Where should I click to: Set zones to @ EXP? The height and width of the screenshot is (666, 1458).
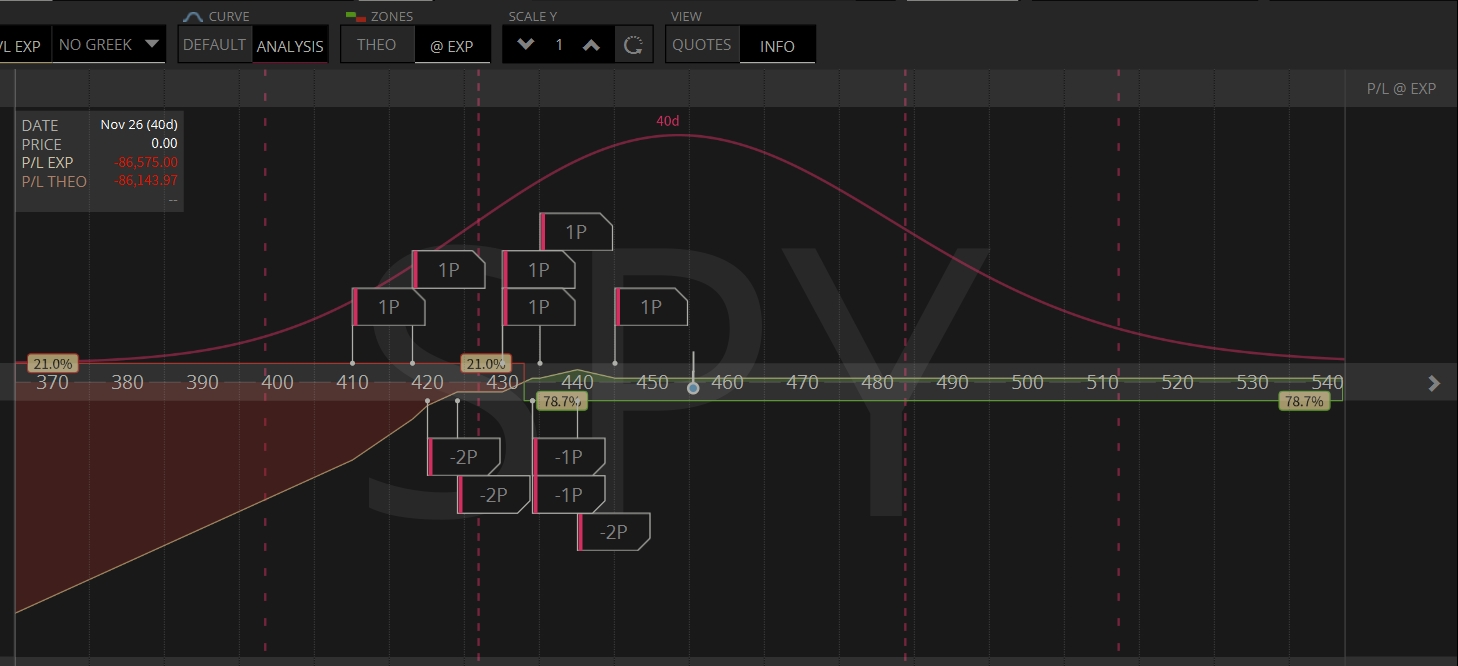click(452, 46)
